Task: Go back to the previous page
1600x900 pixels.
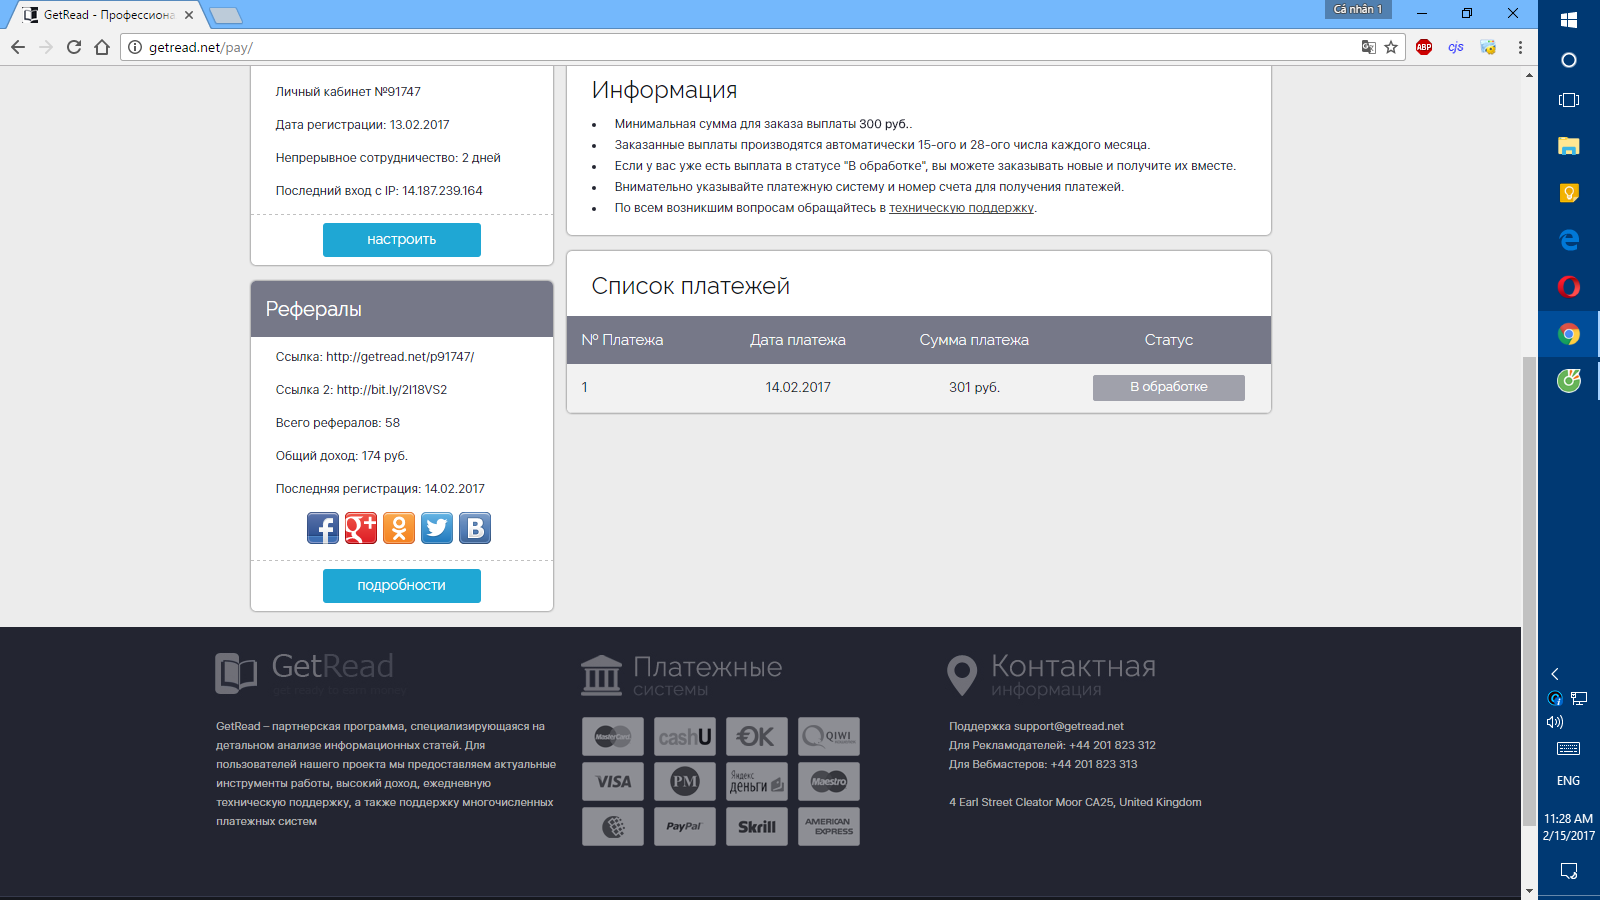Action: click(18, 47)
